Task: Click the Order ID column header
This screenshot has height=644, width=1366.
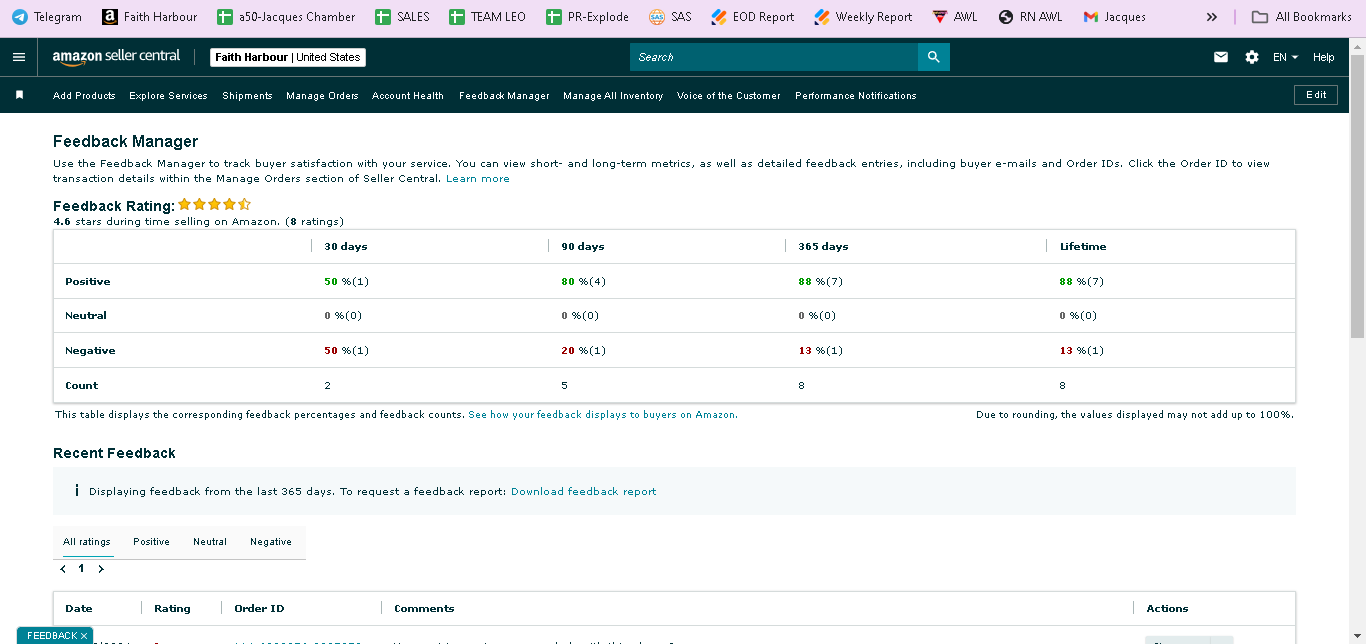Action: pos(259,608)
